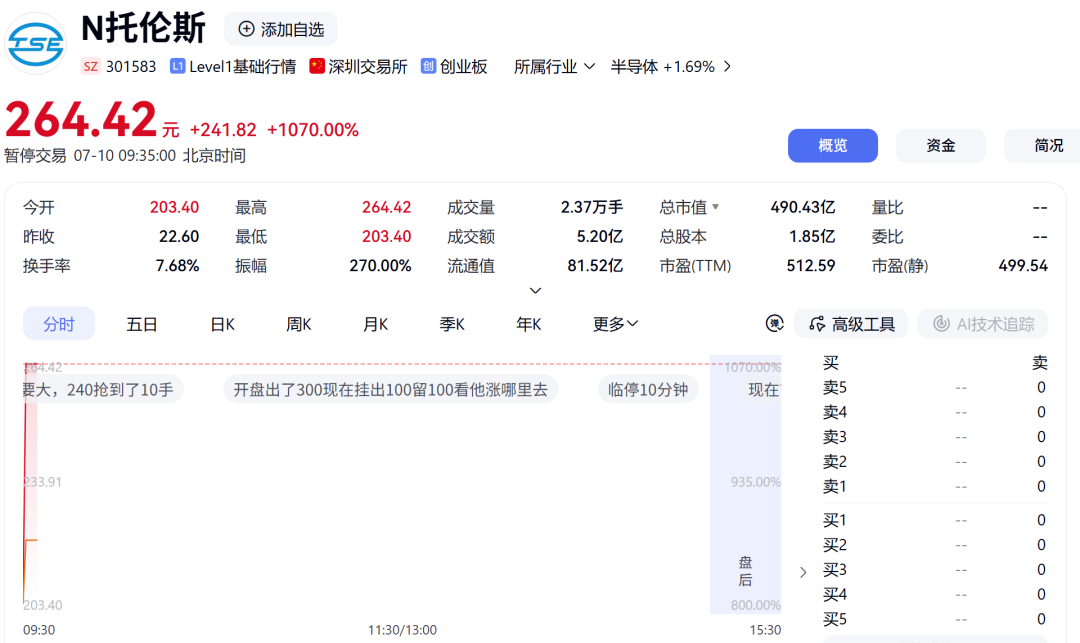Click the '240抢到了10手' comment bubble
Viewport: 1080px width, 643px height.
102,390
